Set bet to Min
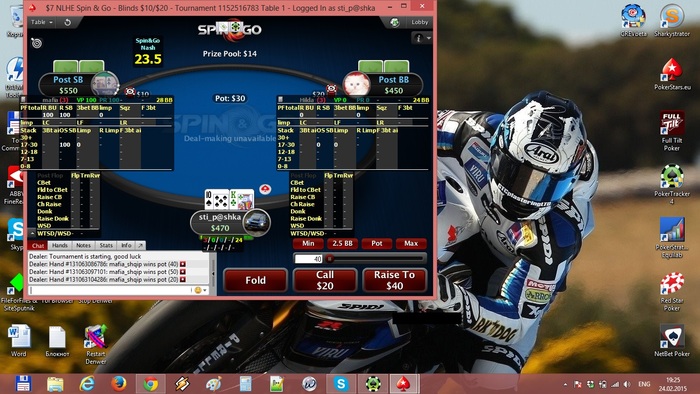The image size is (700, 394). tap(308, 244)
